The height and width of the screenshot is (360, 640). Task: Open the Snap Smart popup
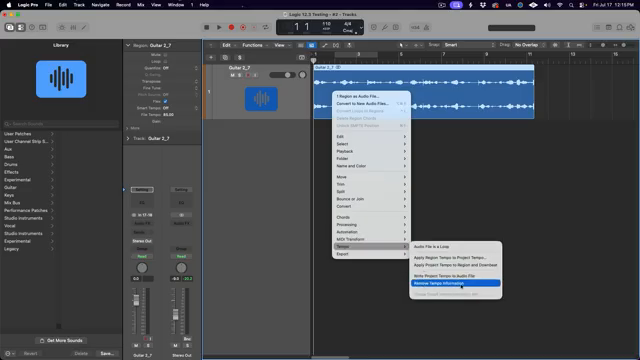(469, 45)
